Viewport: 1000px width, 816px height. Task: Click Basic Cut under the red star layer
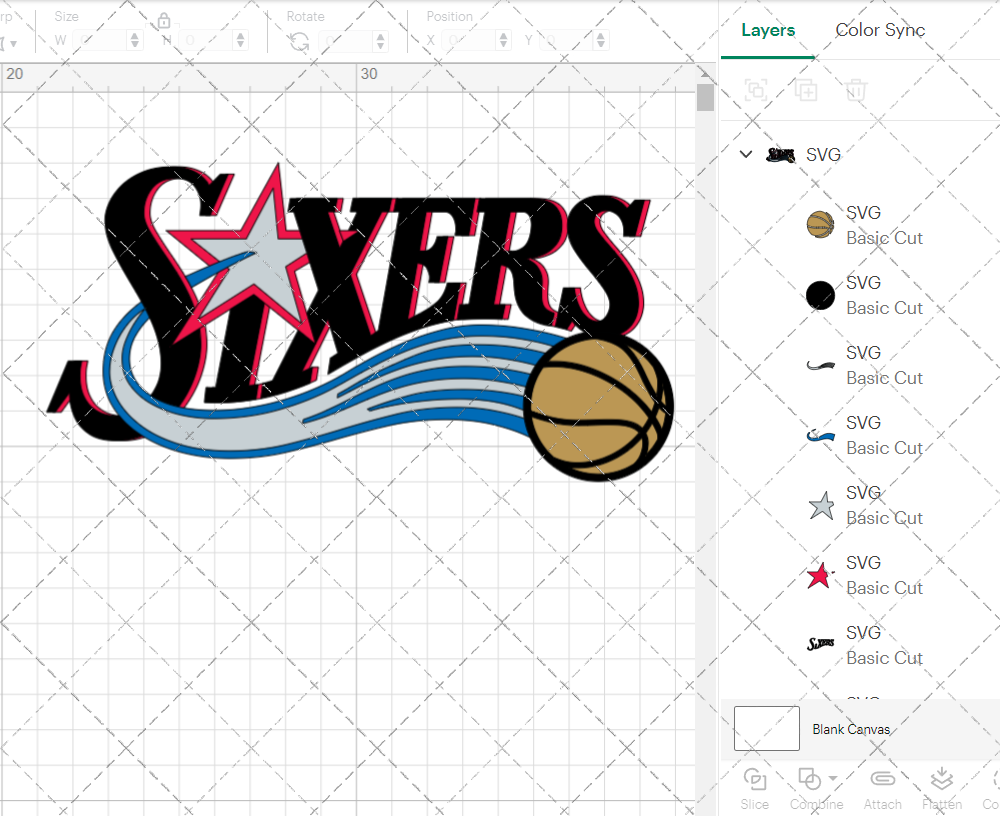click(884, 588)
